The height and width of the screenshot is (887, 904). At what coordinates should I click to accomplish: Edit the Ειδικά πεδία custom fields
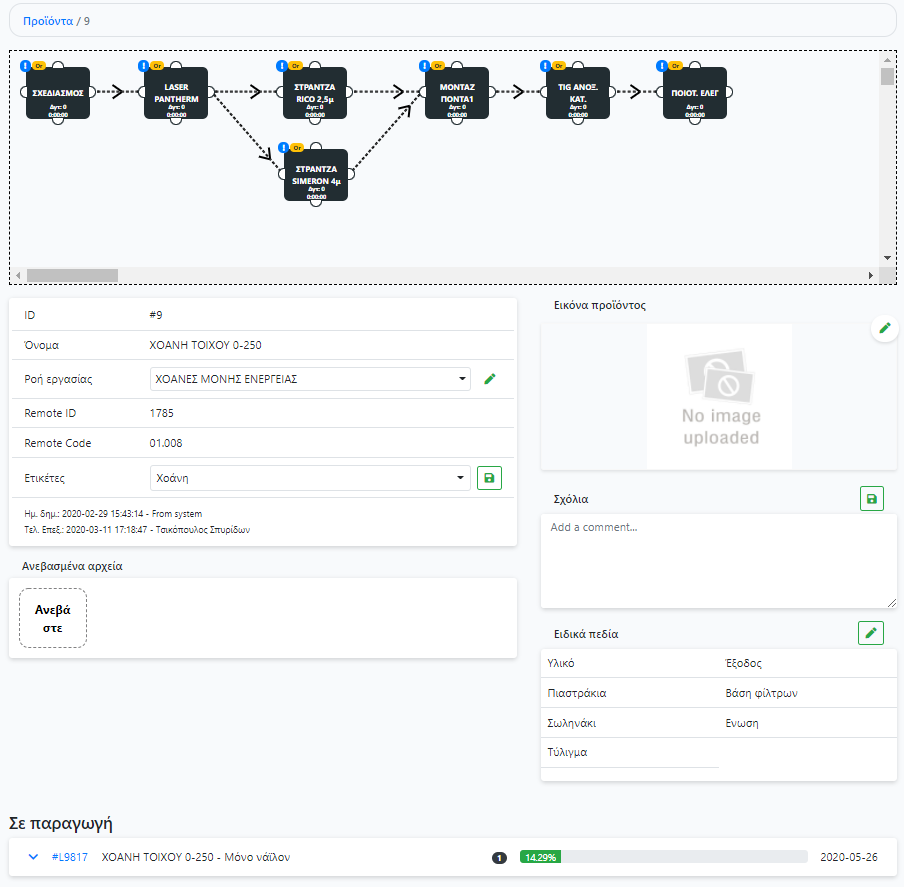click(x=871, y=633)
